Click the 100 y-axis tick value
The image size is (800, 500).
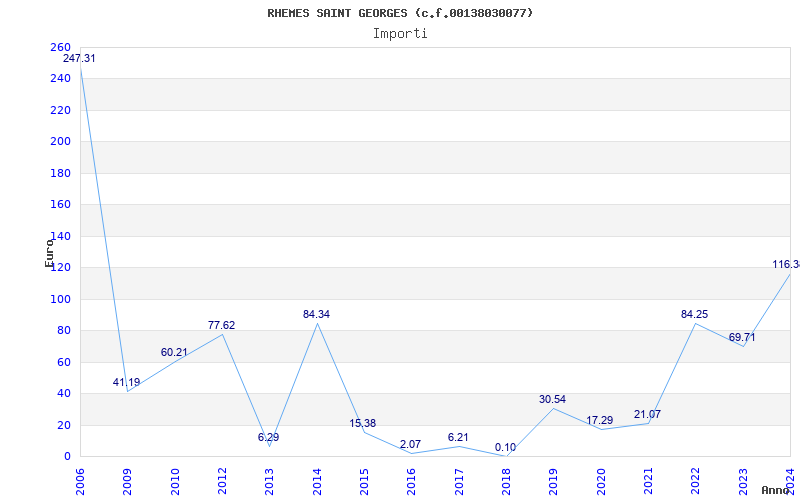60,299
